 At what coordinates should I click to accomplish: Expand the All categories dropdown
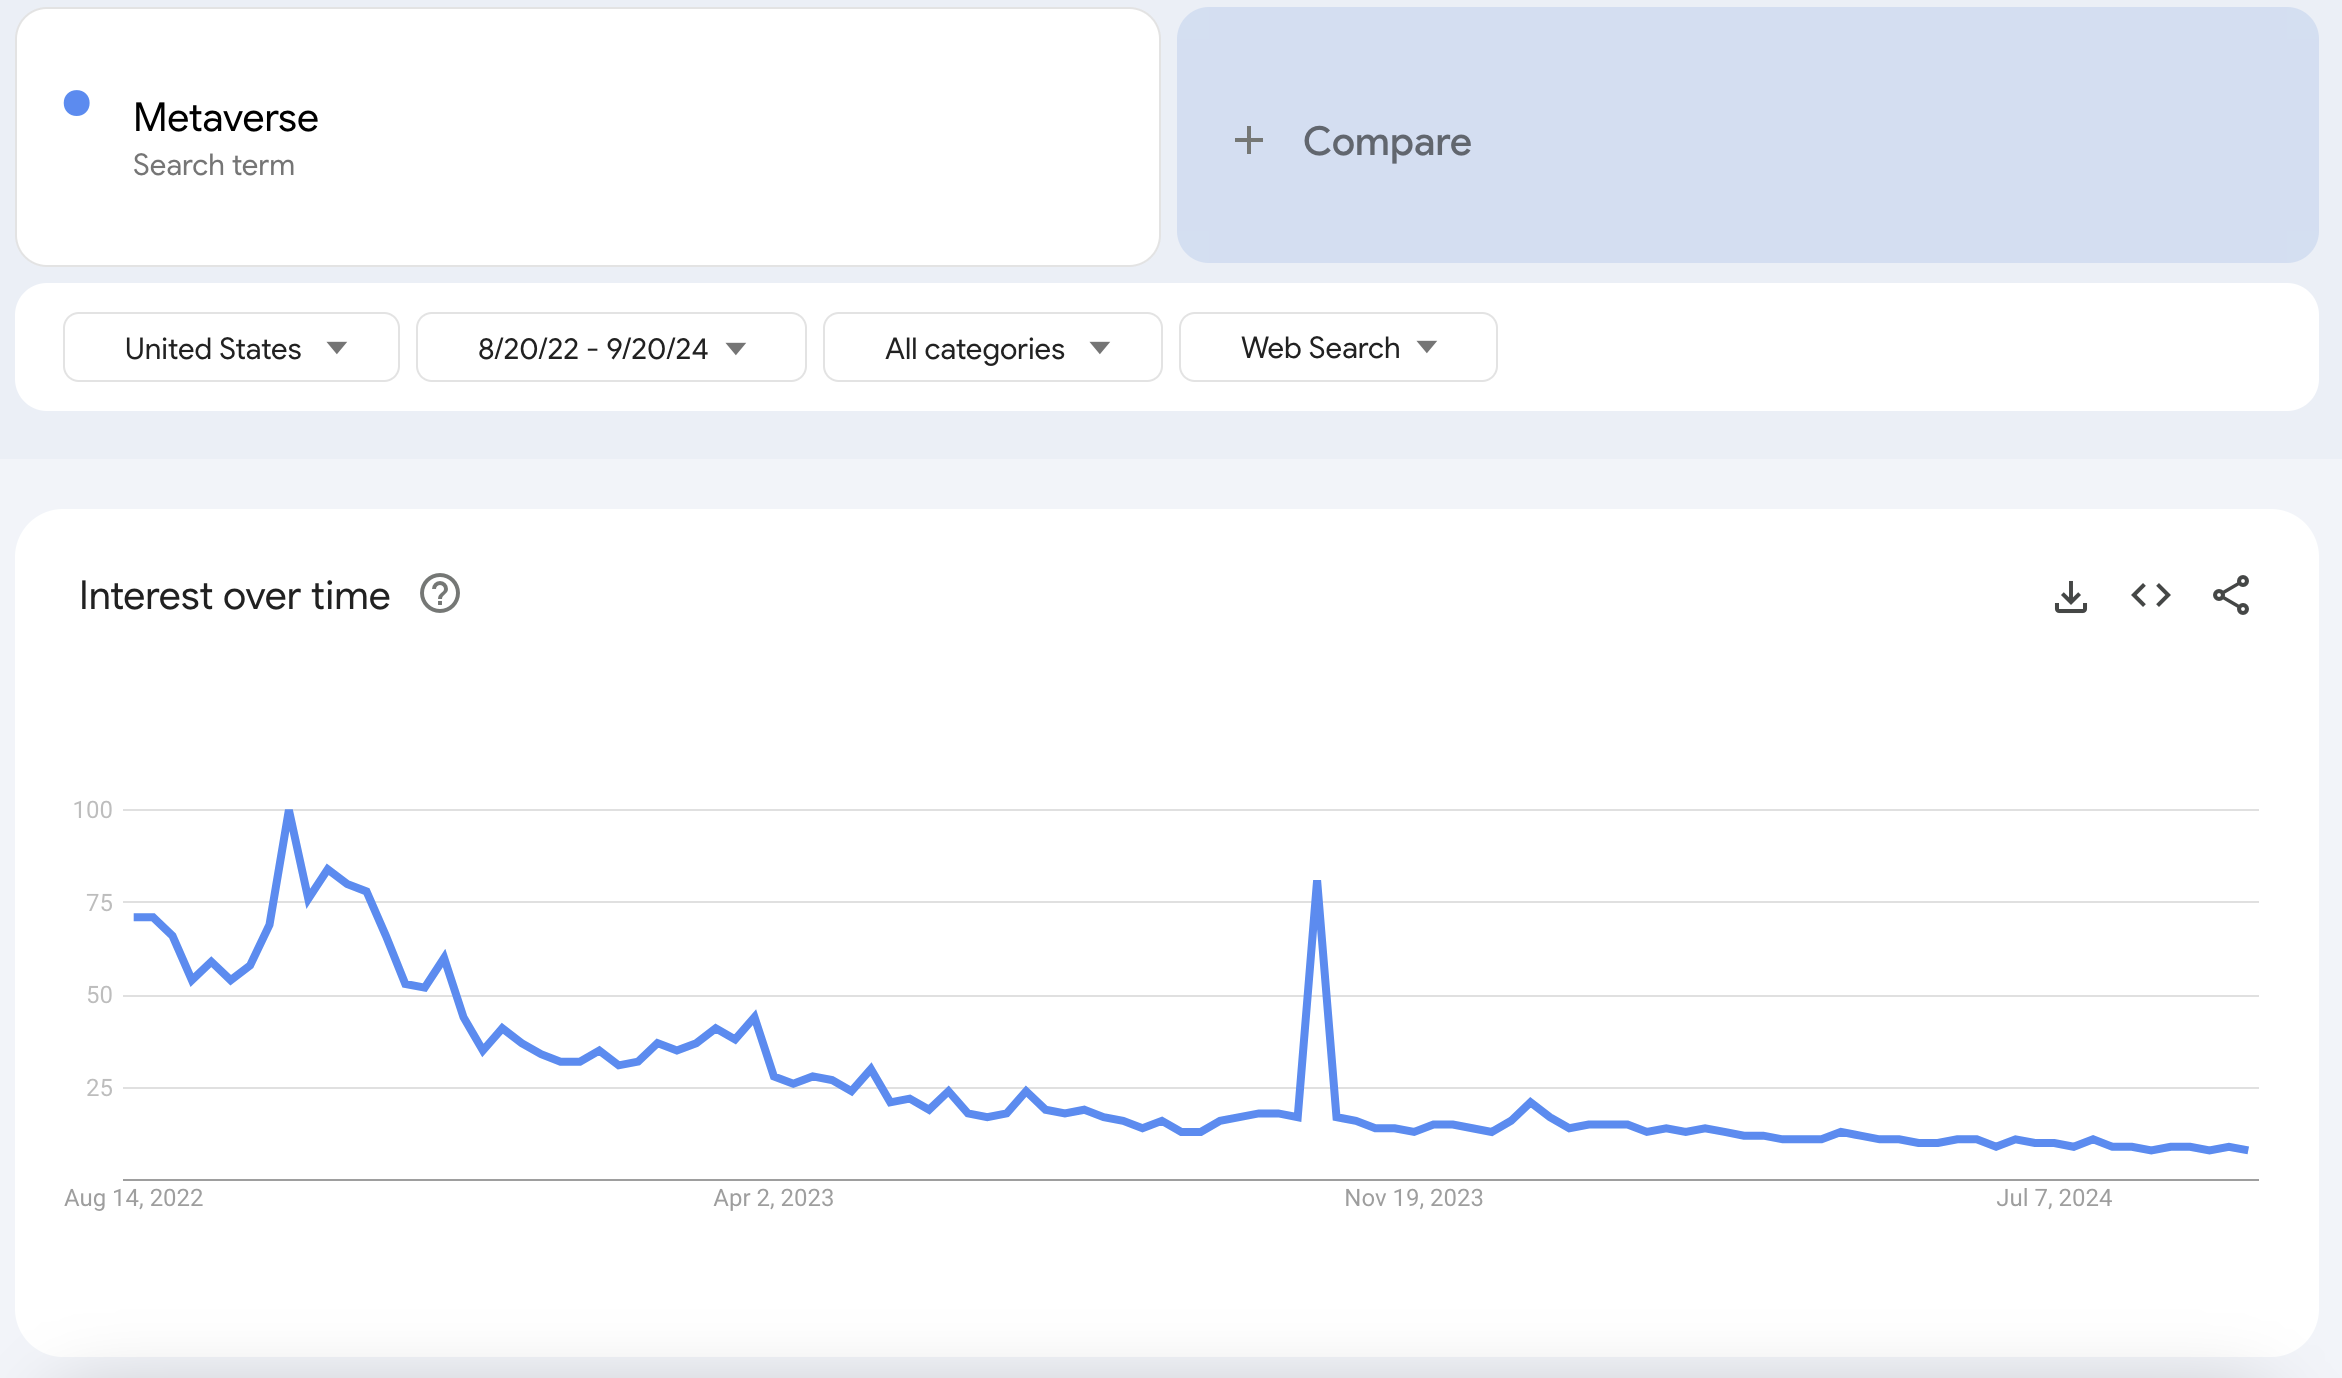point(992,347)
